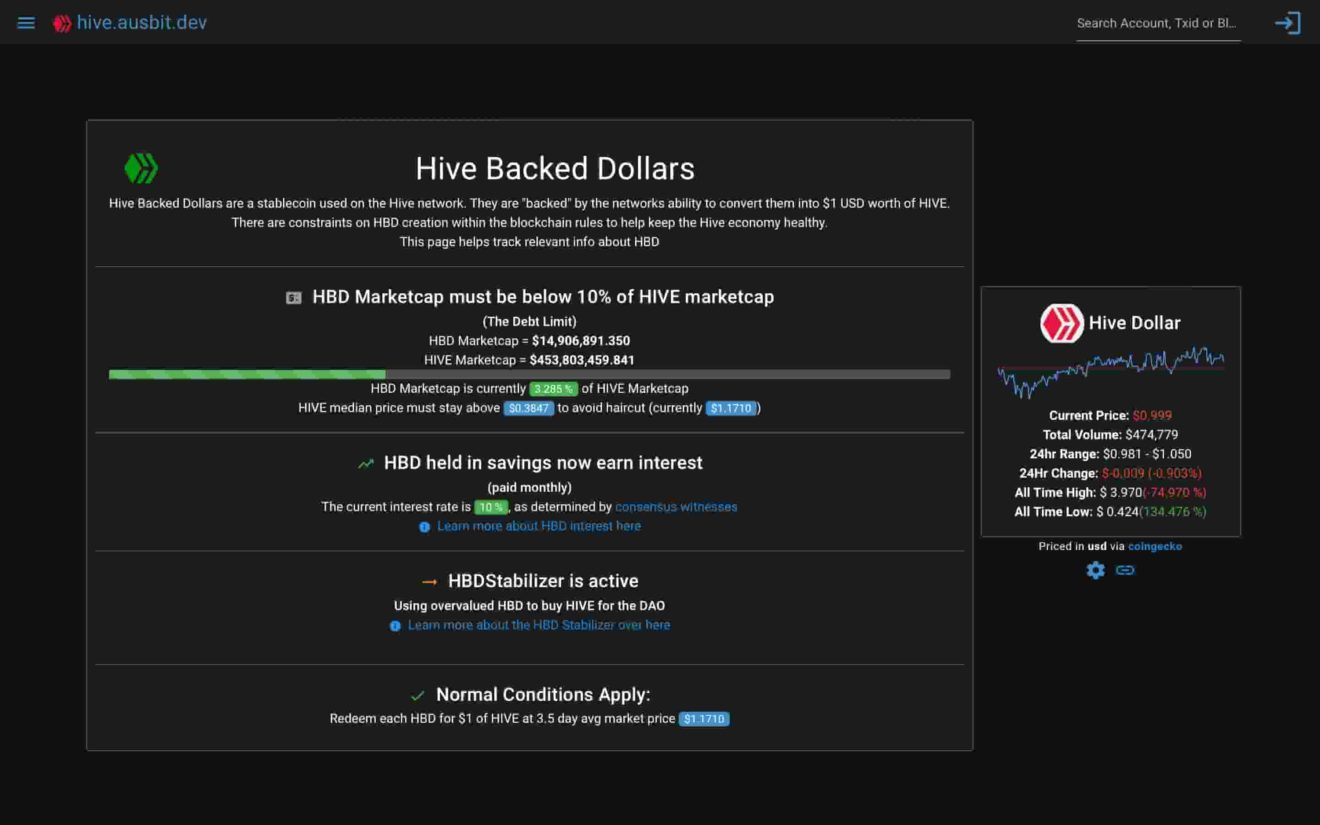The height and width of the screenshot is (825, 1320).
Task: Open the settings gear under the Hive Dollar panel
Action: pyautogui.click(x=1095, y=570)
